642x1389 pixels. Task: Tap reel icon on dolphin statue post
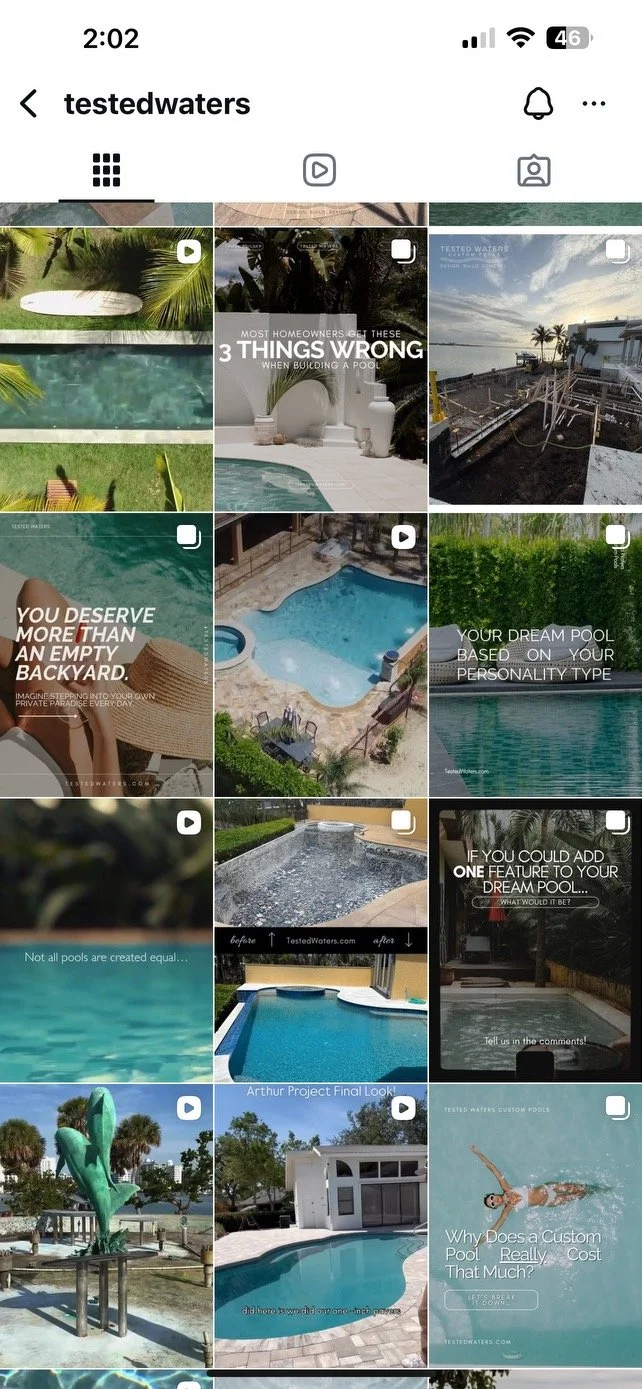189,1108
